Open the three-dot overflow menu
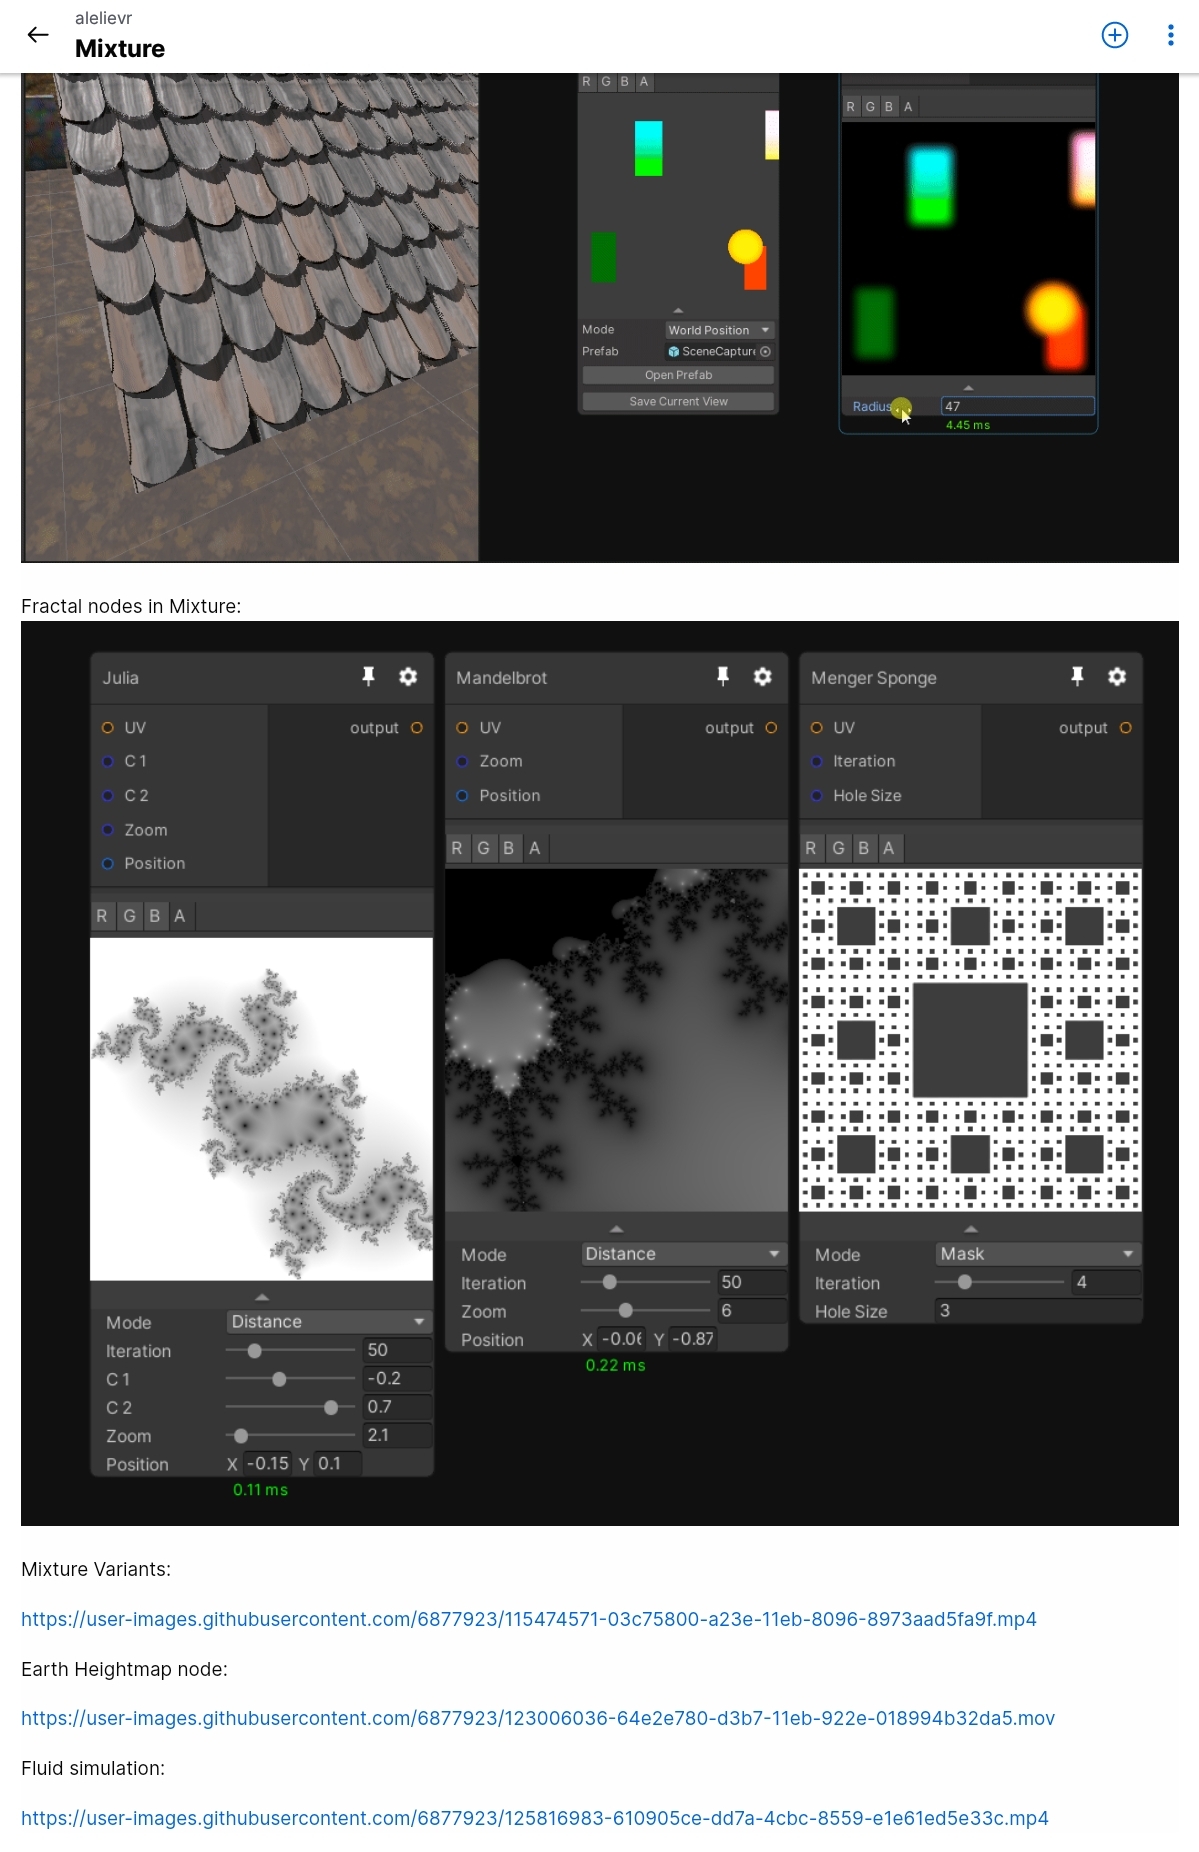1199x1852 pixels. click(1171, 35)
